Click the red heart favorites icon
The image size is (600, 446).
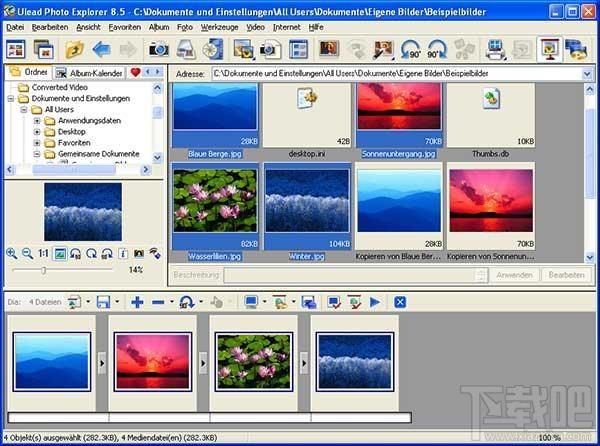(135, 72)
